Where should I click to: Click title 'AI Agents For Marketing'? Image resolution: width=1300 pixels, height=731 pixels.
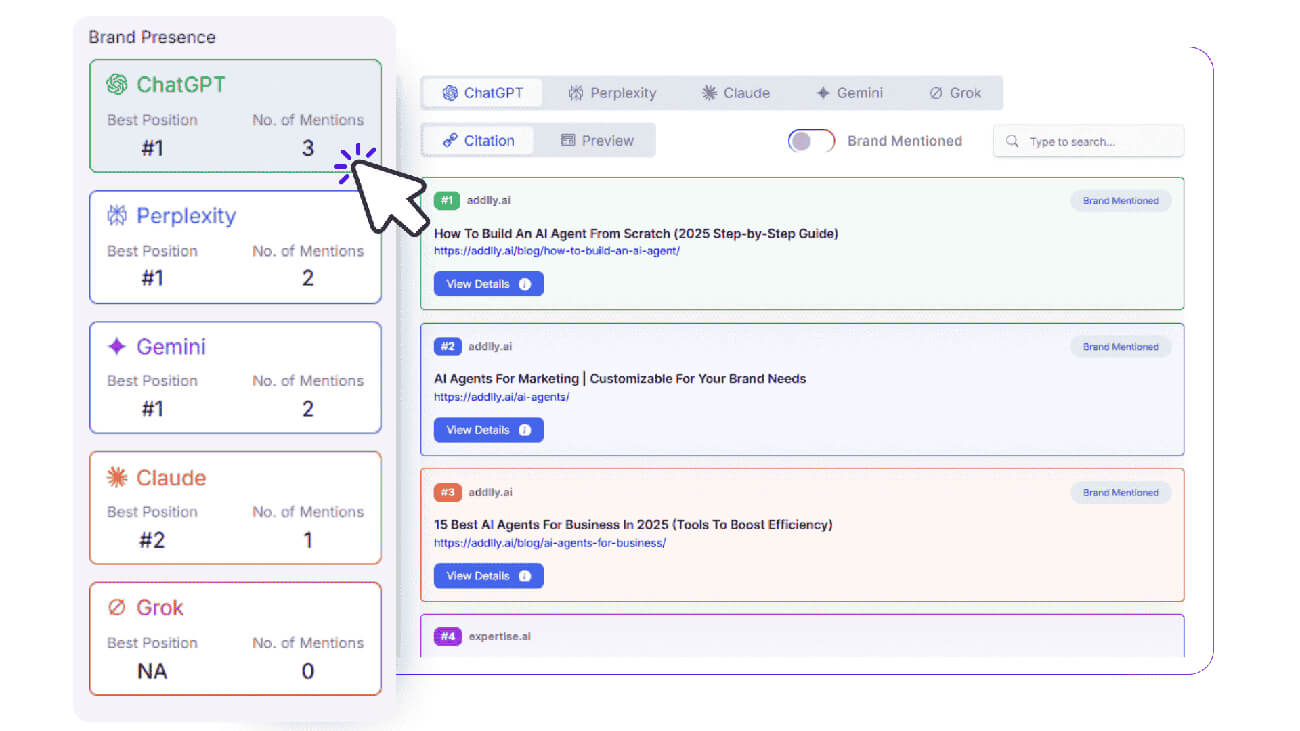click(x=620, y=379)
